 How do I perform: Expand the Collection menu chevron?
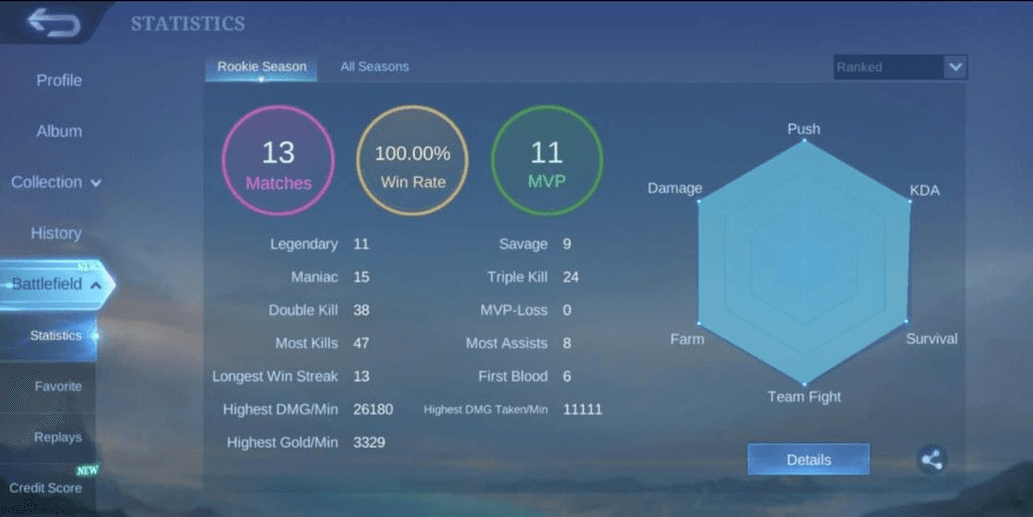pos(96,183)
